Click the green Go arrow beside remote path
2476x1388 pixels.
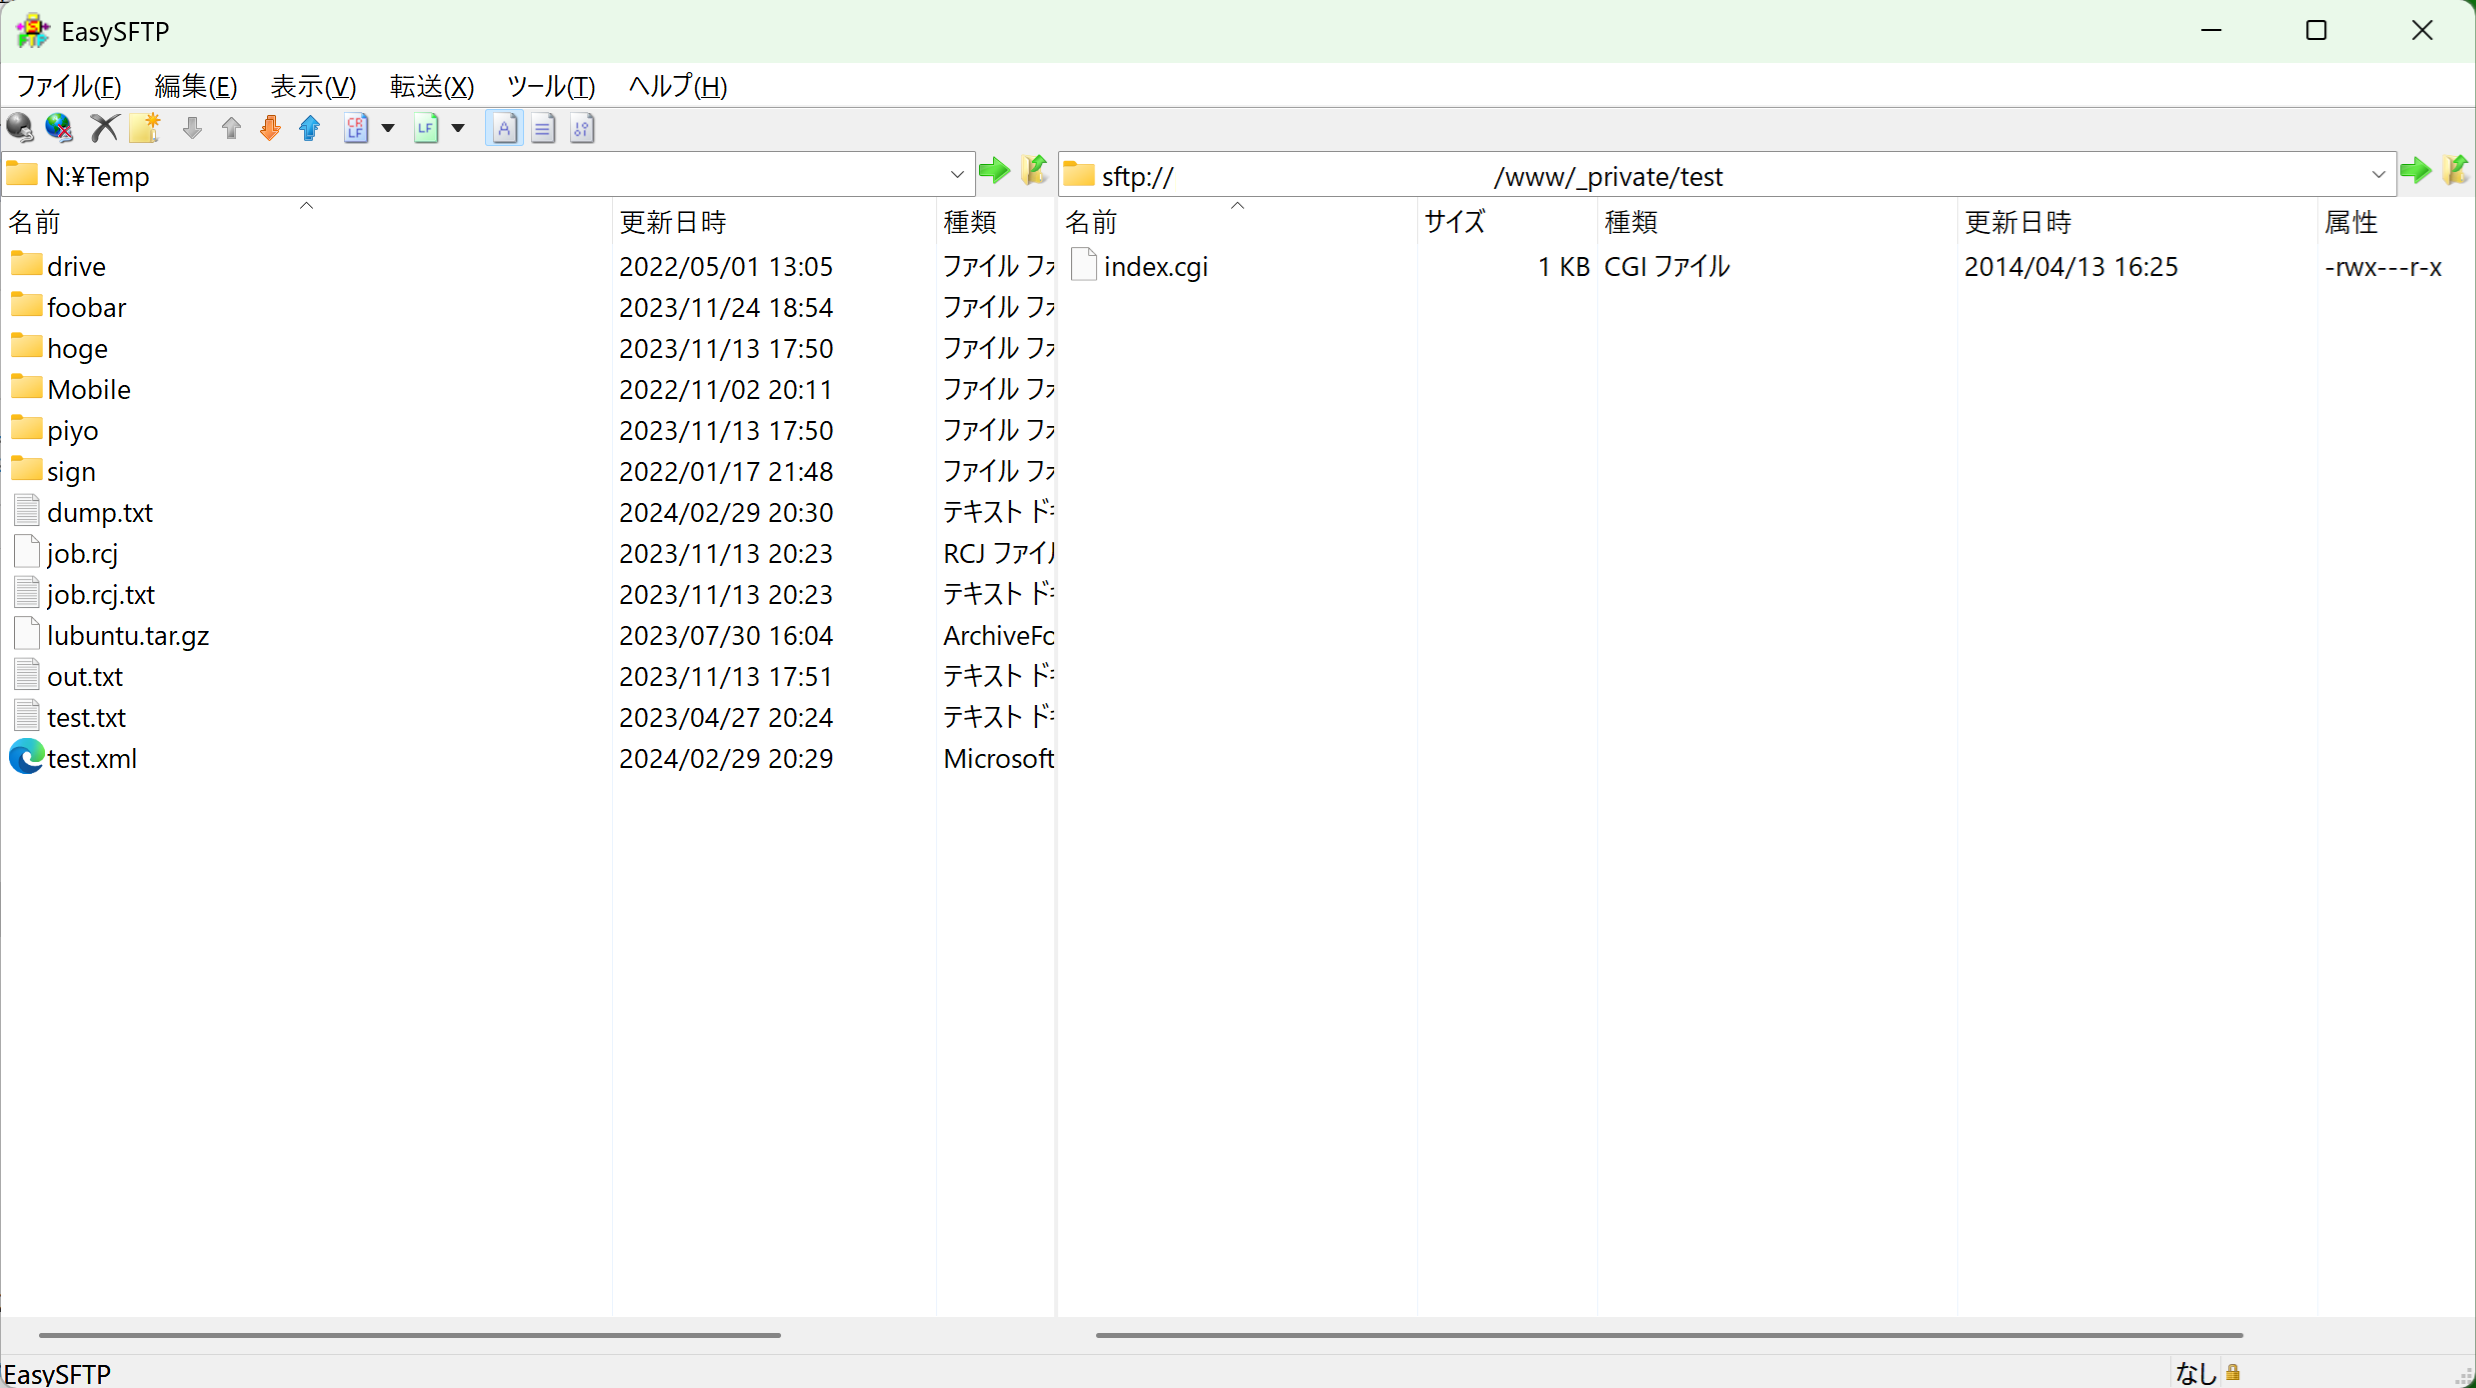pos(2416,171)
